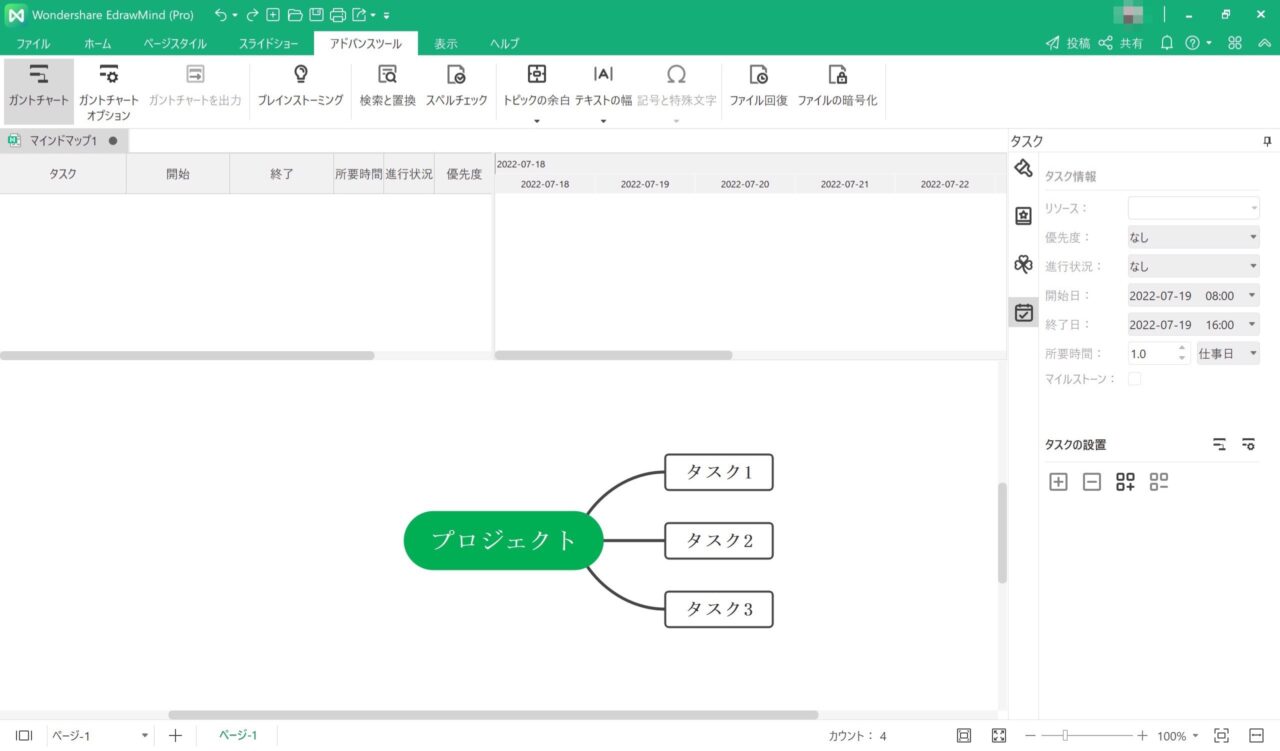Image resolution: width=1280 pixels, height=751 pixels.
Task: Open the 進行状況 progress dropdown in task panel
Action: tap(1194, 266)
